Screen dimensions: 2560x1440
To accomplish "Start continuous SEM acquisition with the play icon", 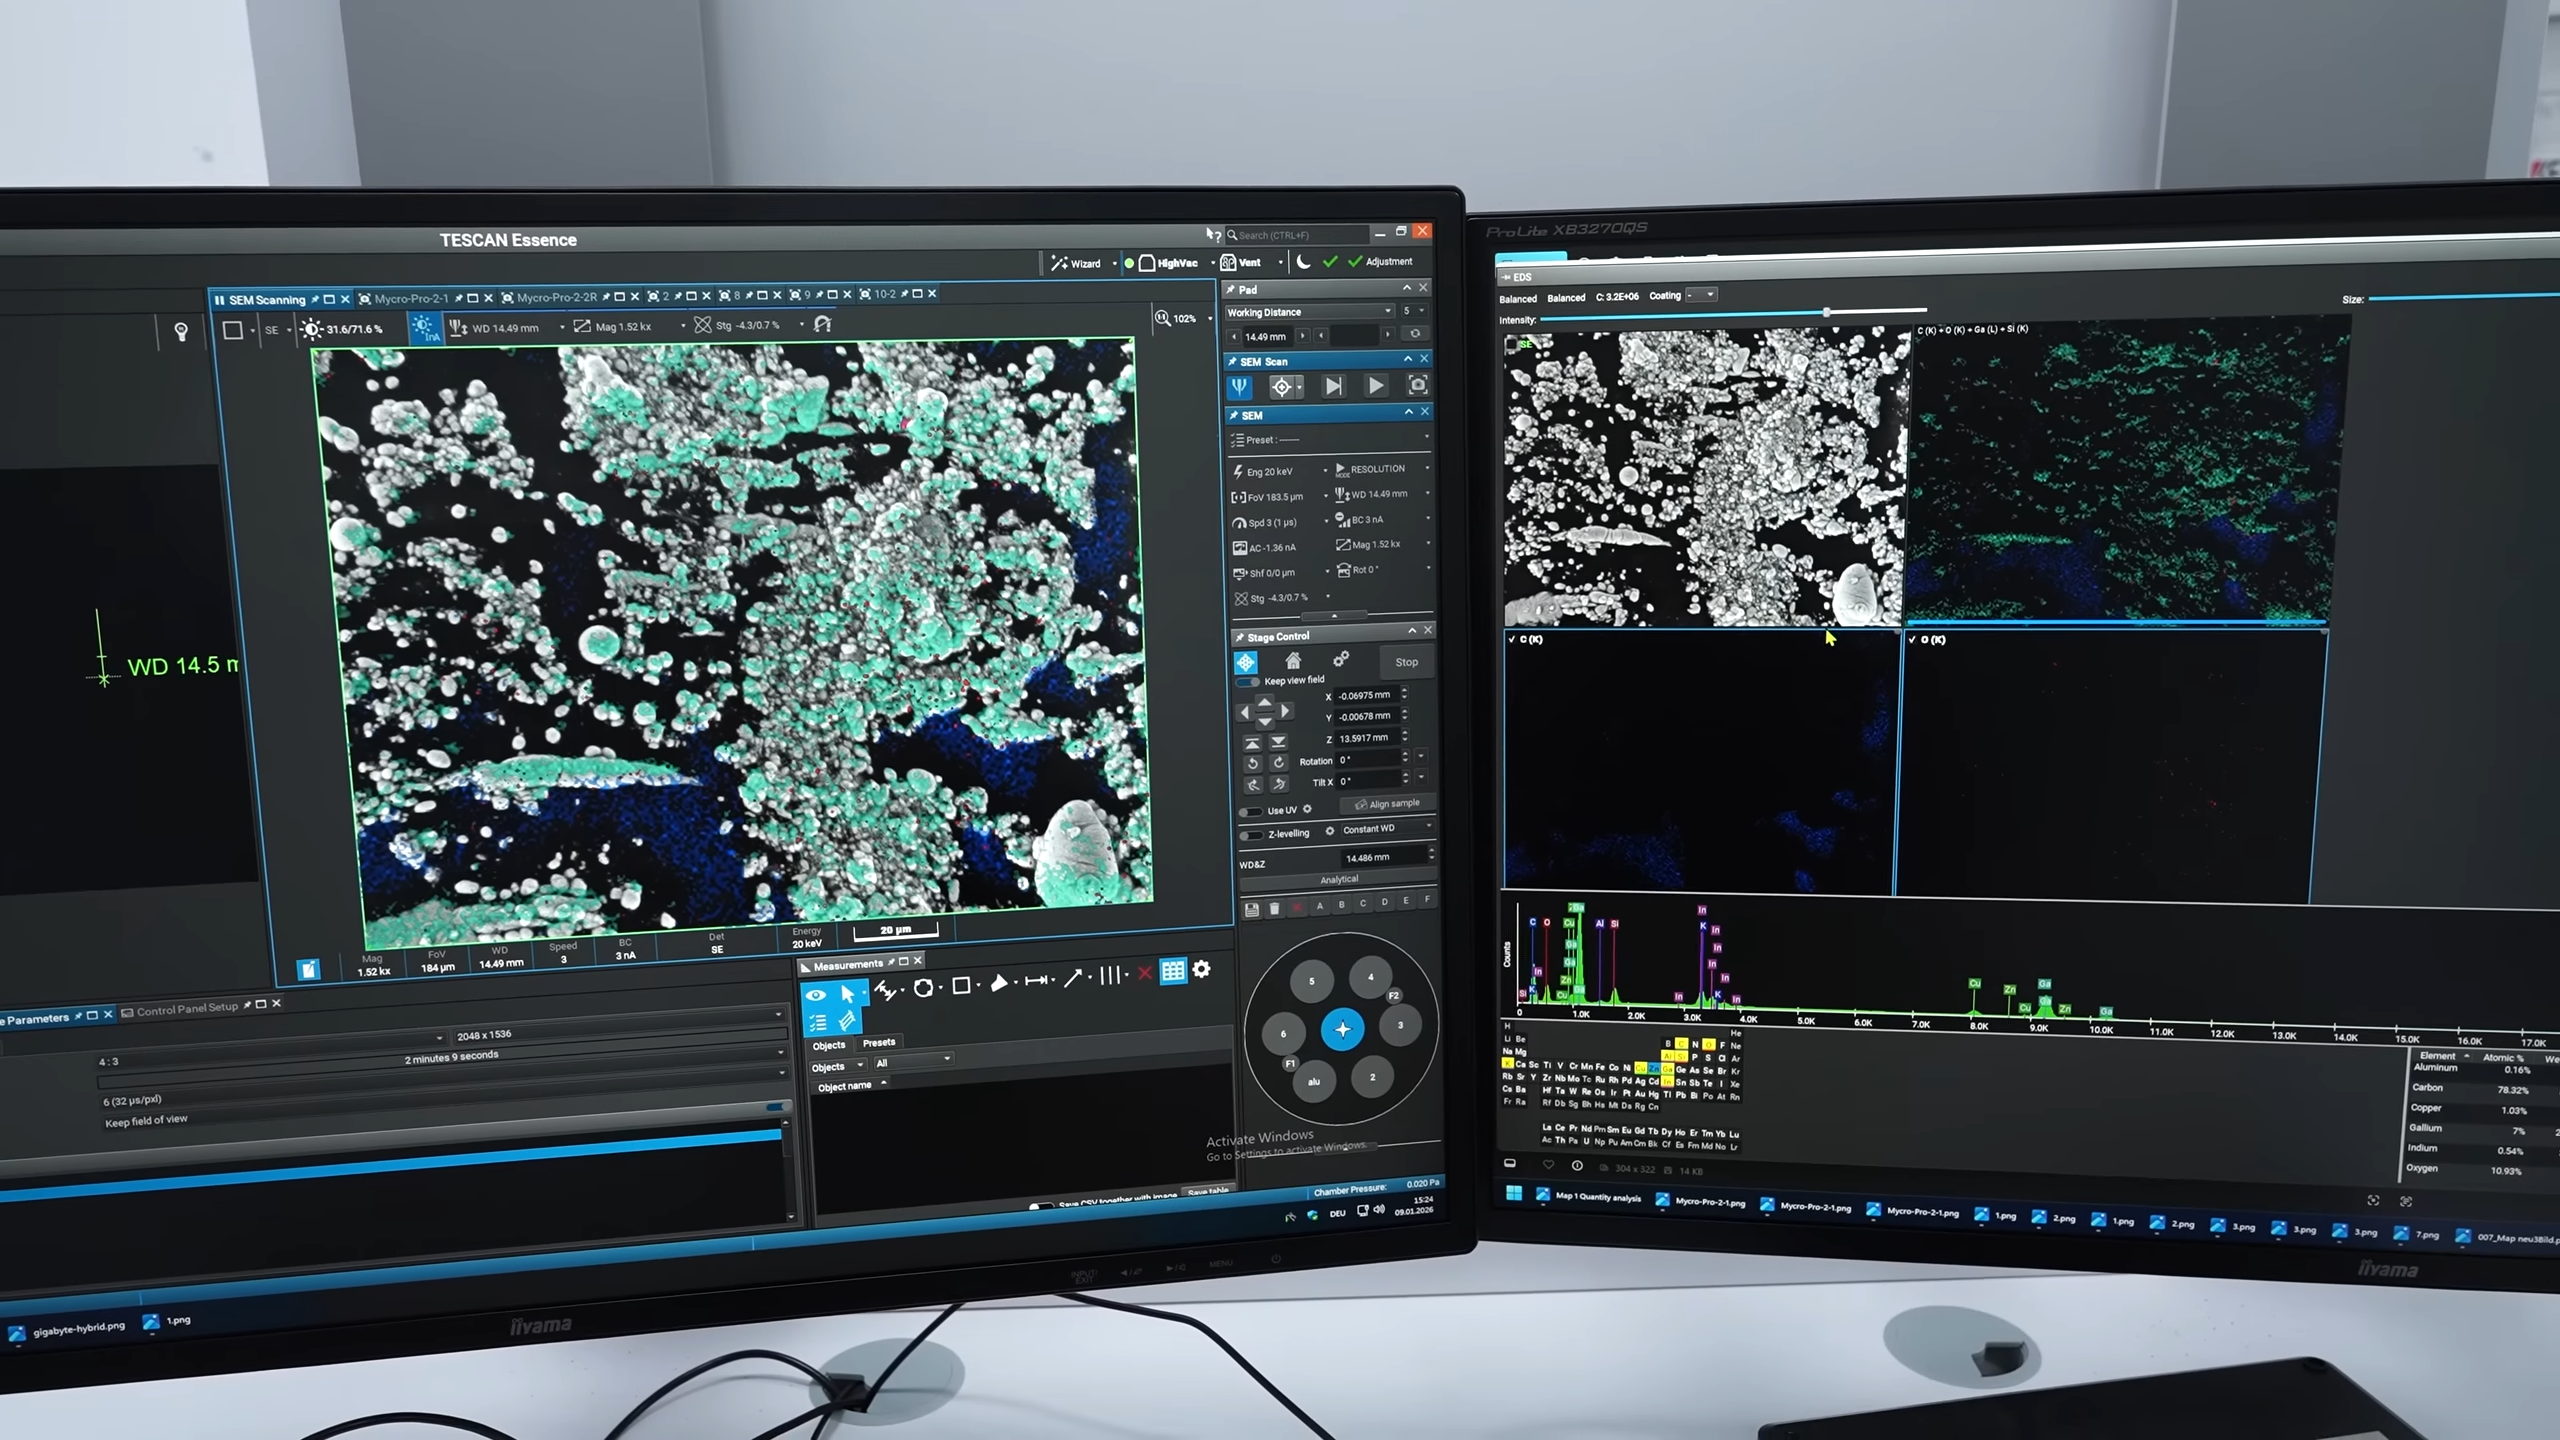I will coord(1375,386).
